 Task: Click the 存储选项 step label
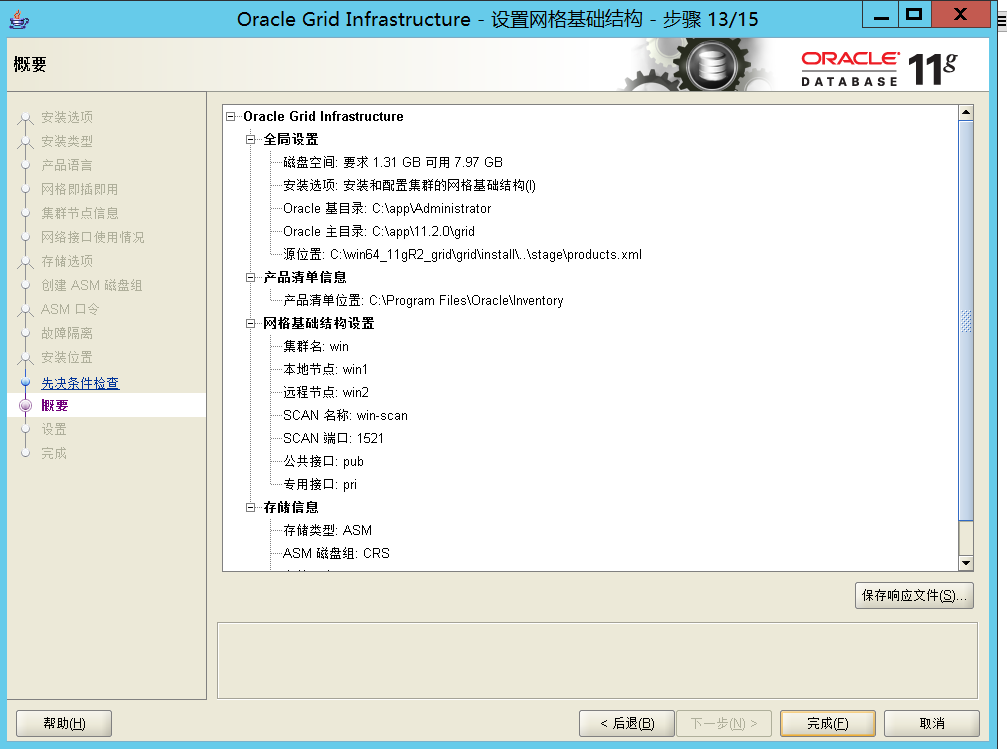click(x=67, y=261)
